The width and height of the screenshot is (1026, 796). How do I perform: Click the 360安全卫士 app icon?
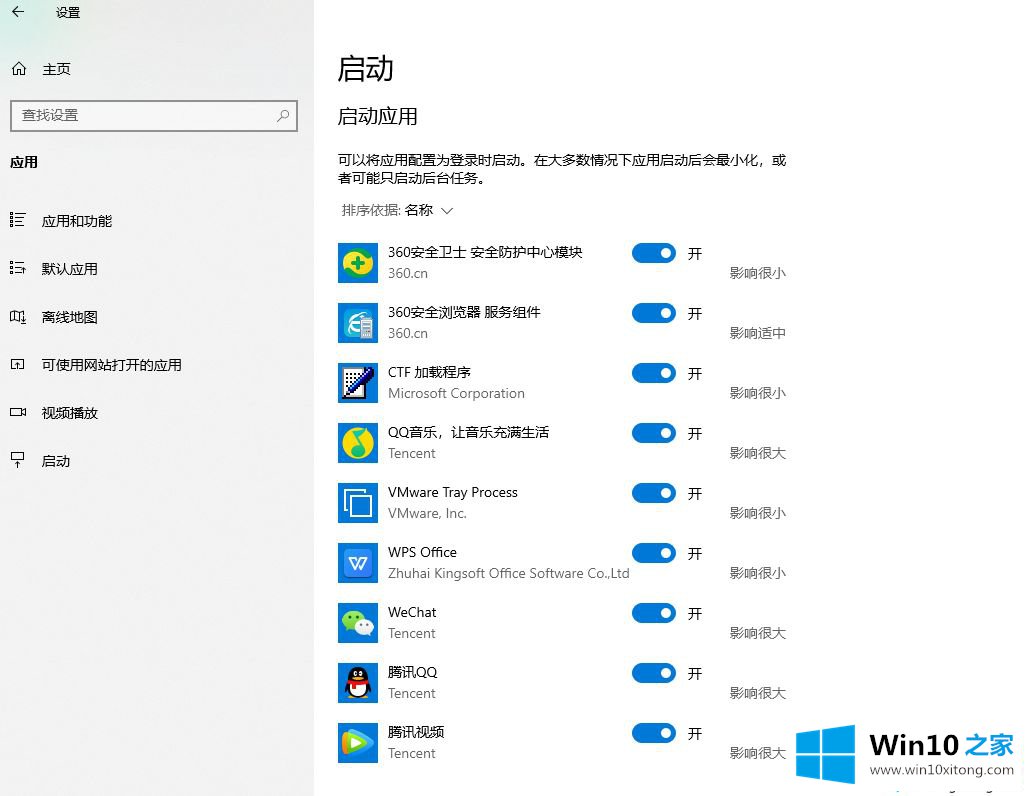click(357, 263)
